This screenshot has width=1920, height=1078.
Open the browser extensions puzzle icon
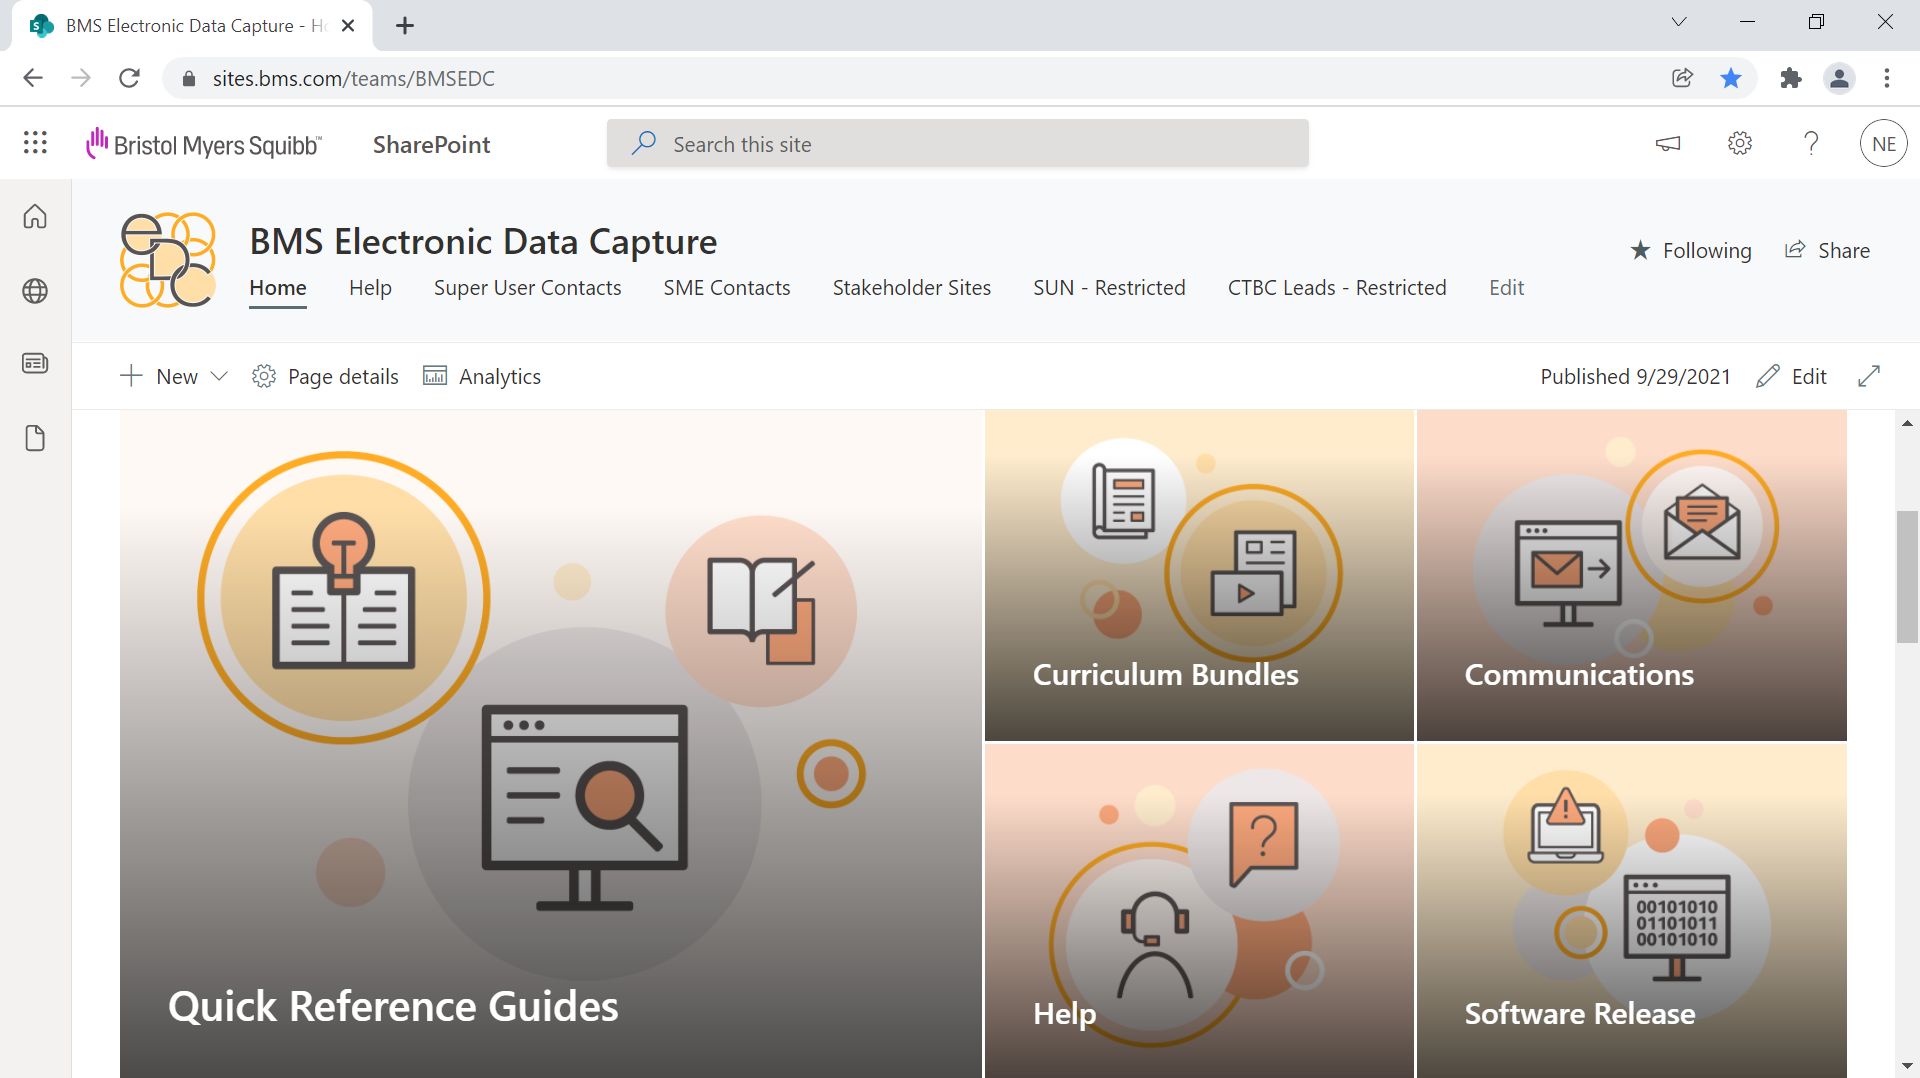pyautogui.click(x=1791, y=78)
